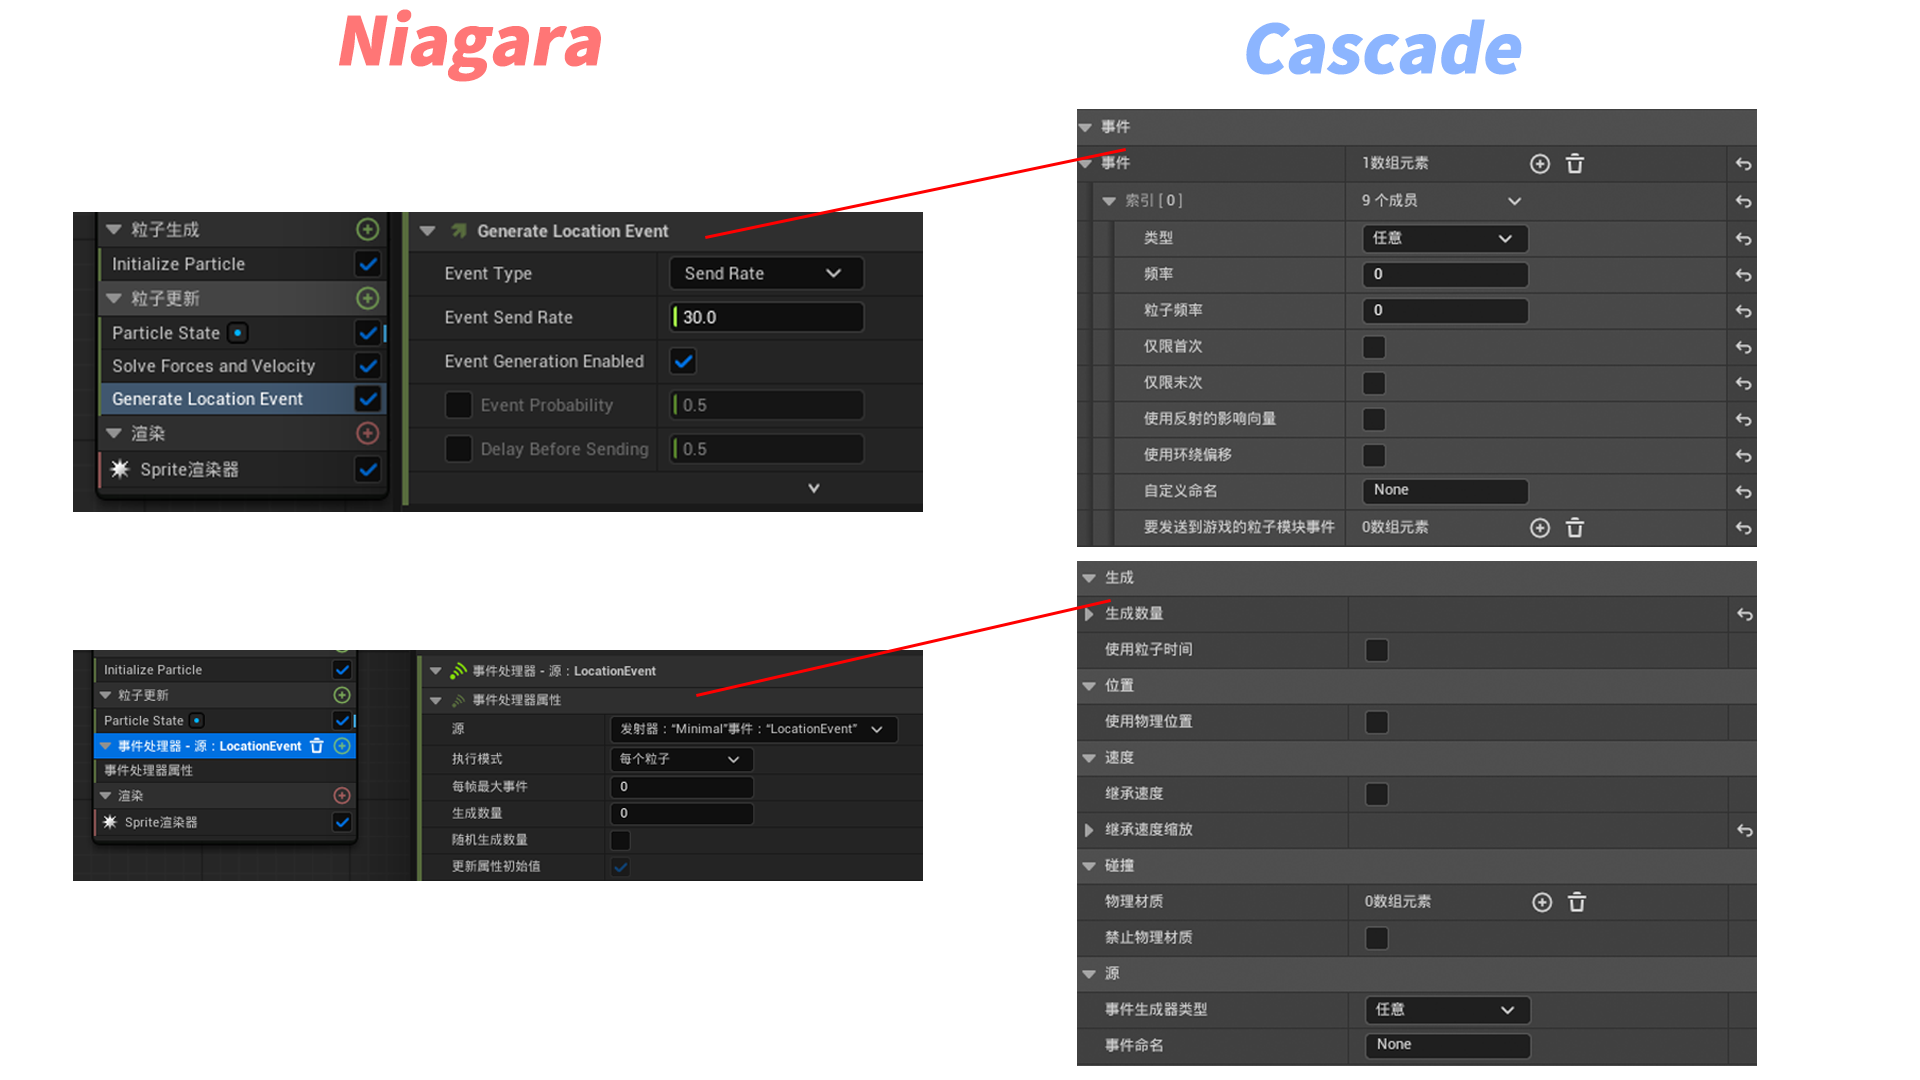Add an element to the 物理材质 array
The image size is (1920, 1080).
tap(1542, 903)
